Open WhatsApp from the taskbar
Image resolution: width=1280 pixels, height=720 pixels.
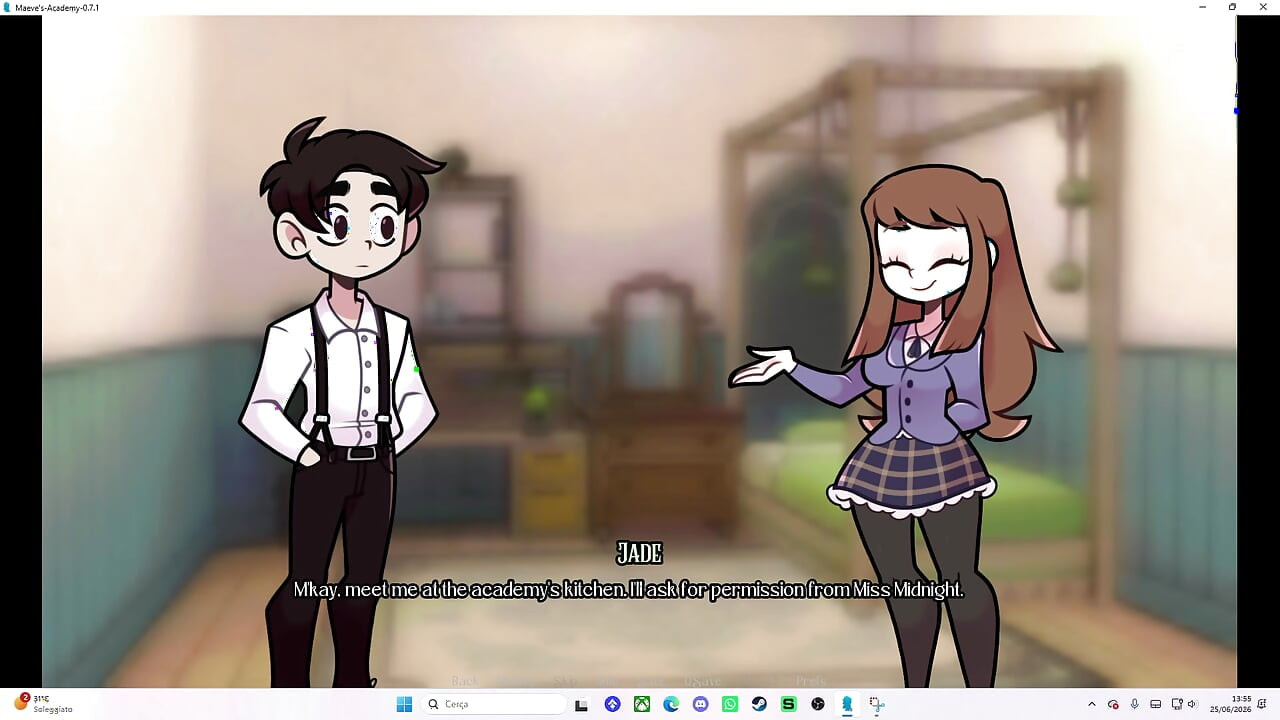tap(730, 704)
